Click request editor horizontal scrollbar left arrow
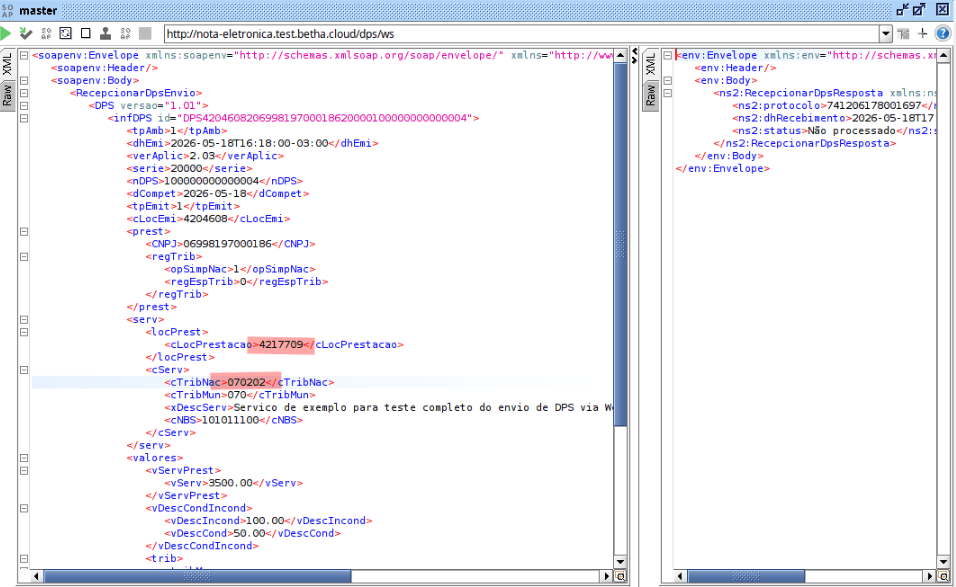Image resolution: width=956 pixels, height=587 pixels. pos(37,576)
